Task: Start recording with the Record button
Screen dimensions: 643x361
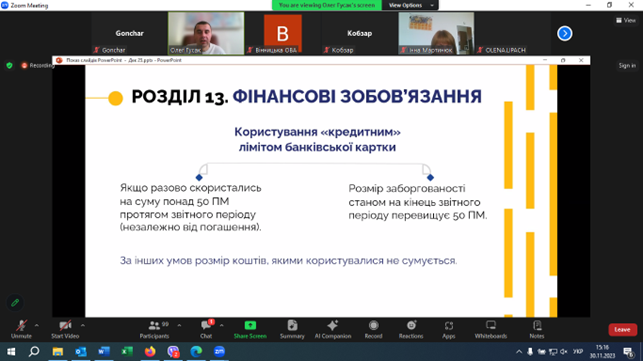Action: point(373,329)
